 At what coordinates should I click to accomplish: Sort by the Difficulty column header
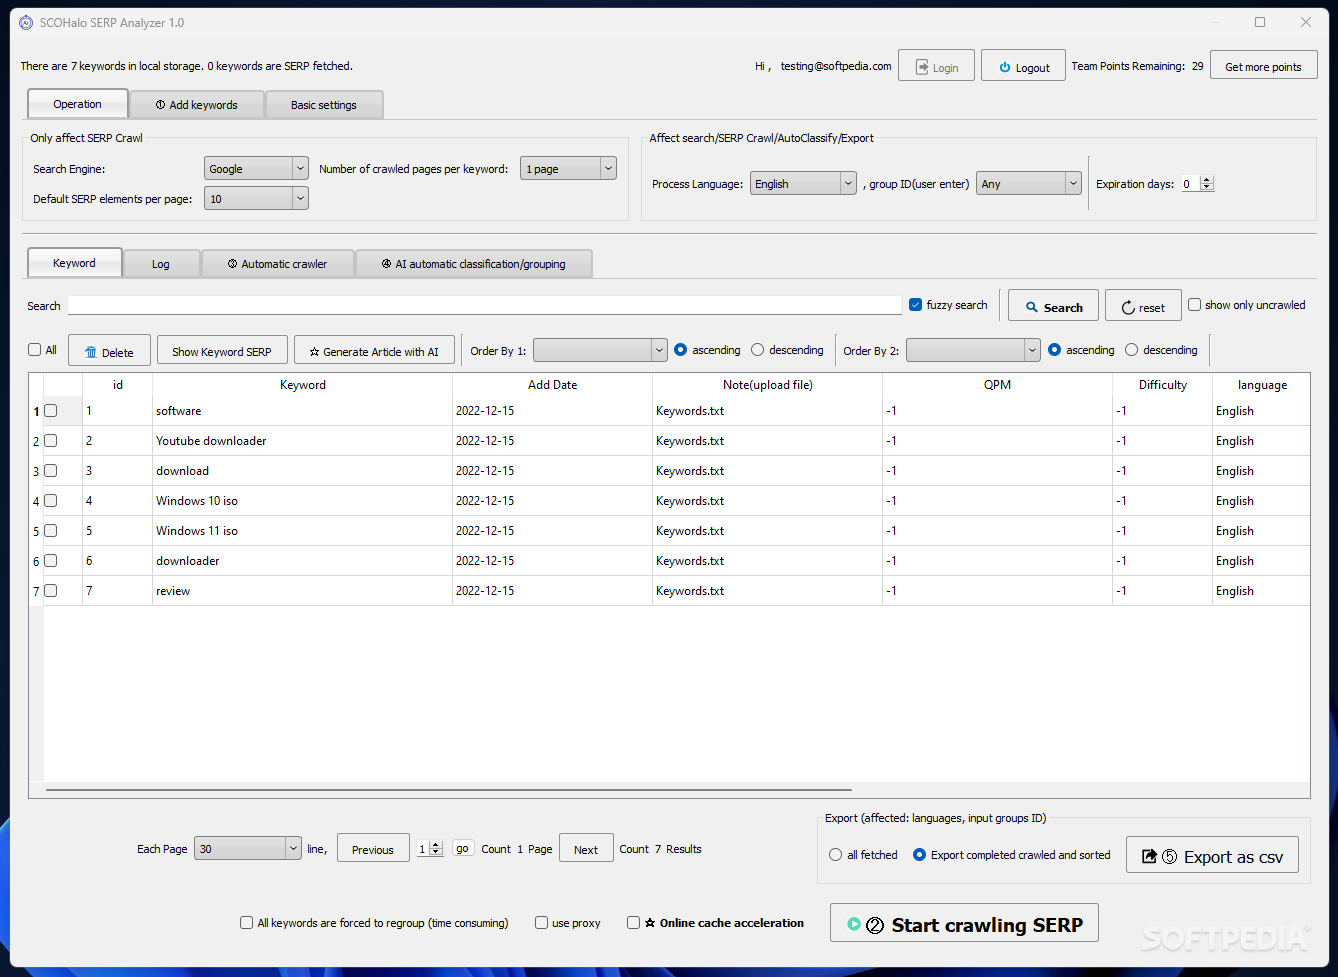coord(1162,385)
